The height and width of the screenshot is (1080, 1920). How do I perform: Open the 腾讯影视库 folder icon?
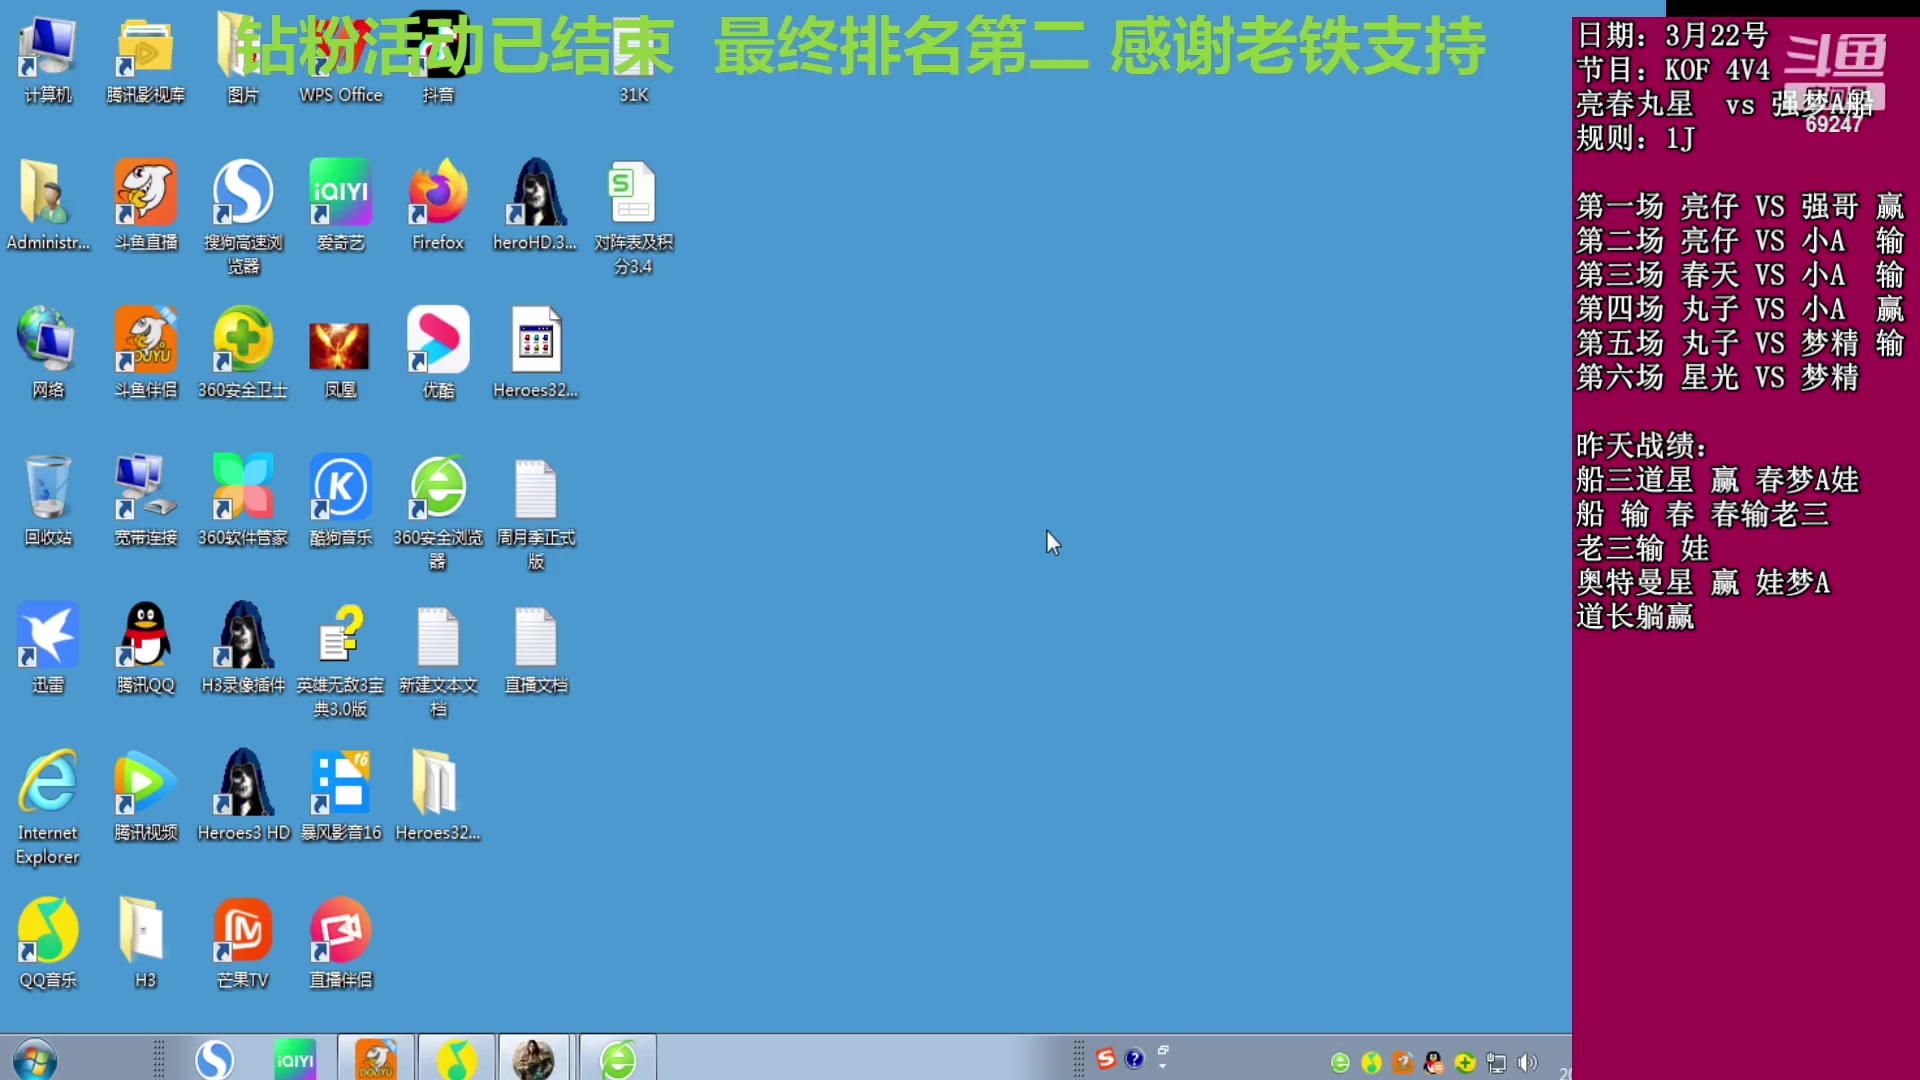[x=146, y=60]
